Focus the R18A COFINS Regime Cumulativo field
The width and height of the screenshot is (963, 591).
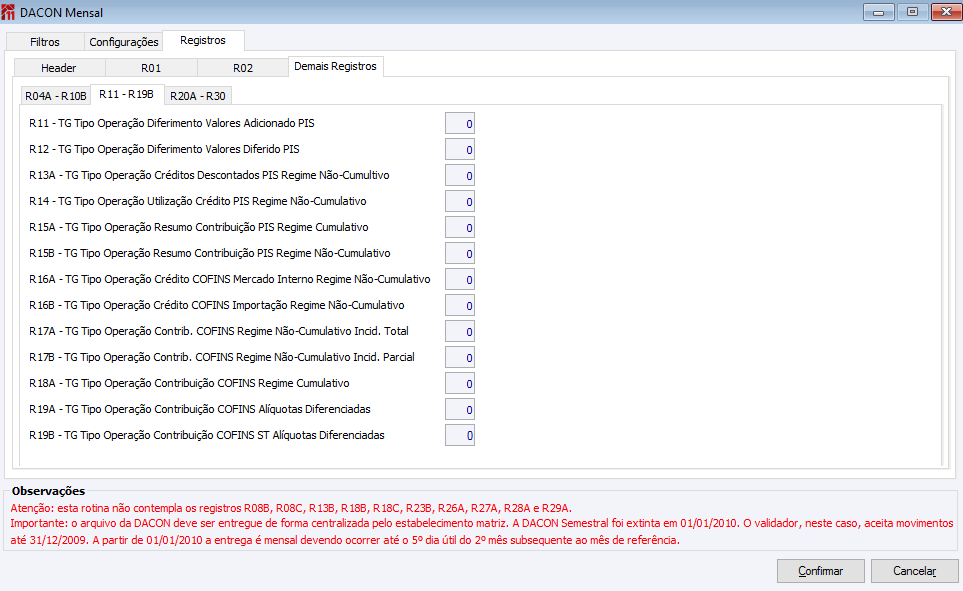(460, 383)
